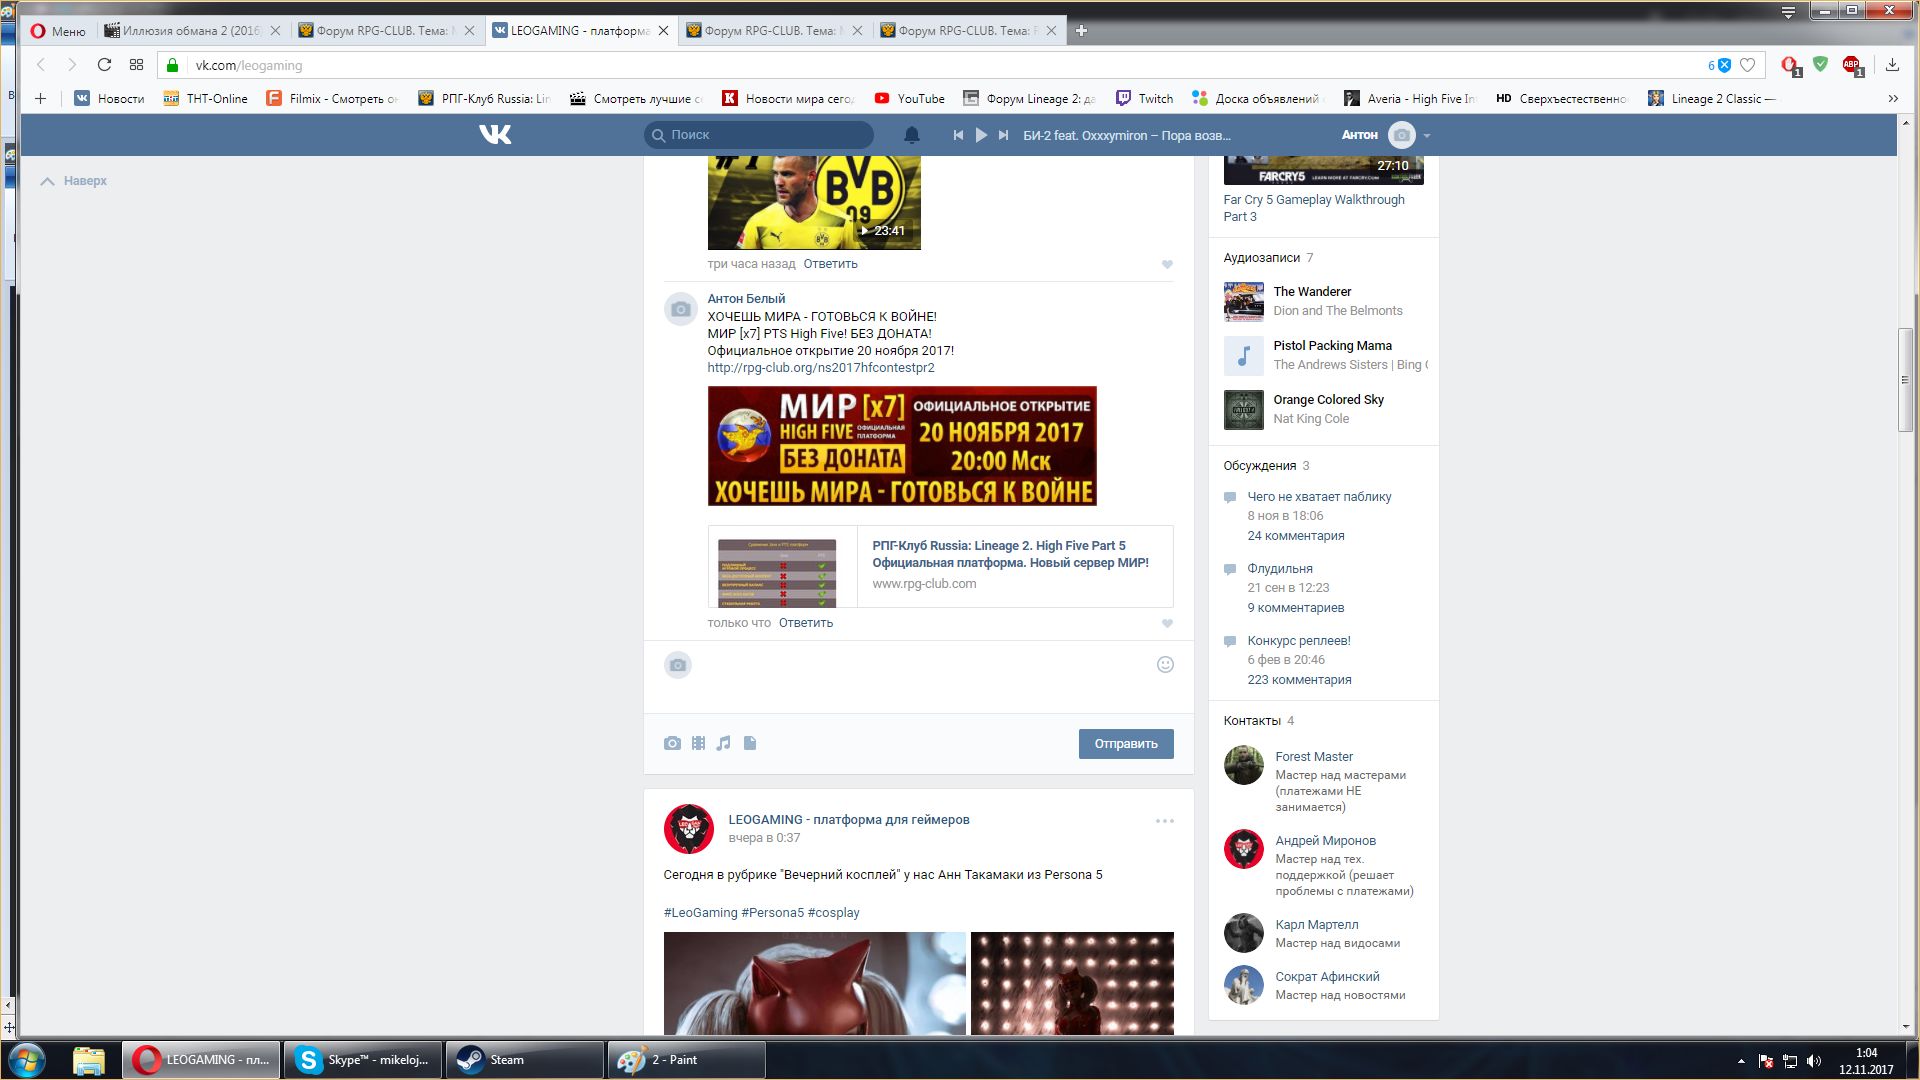Viewport: 1920px width, 1080px height.
Task: Expand the hidden bookmarks overflow chevron
Action: pos(1892,98)
